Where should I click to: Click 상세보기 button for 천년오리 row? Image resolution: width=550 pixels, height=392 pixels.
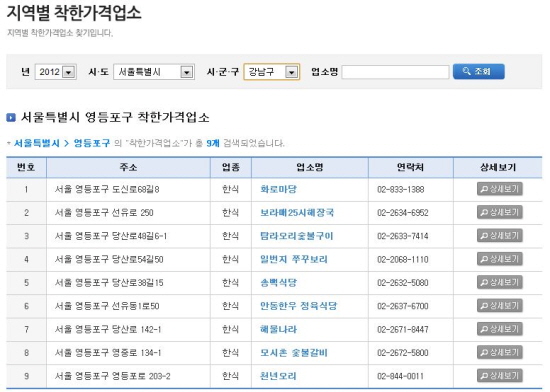pyautogui.click(x=500, y=376)
